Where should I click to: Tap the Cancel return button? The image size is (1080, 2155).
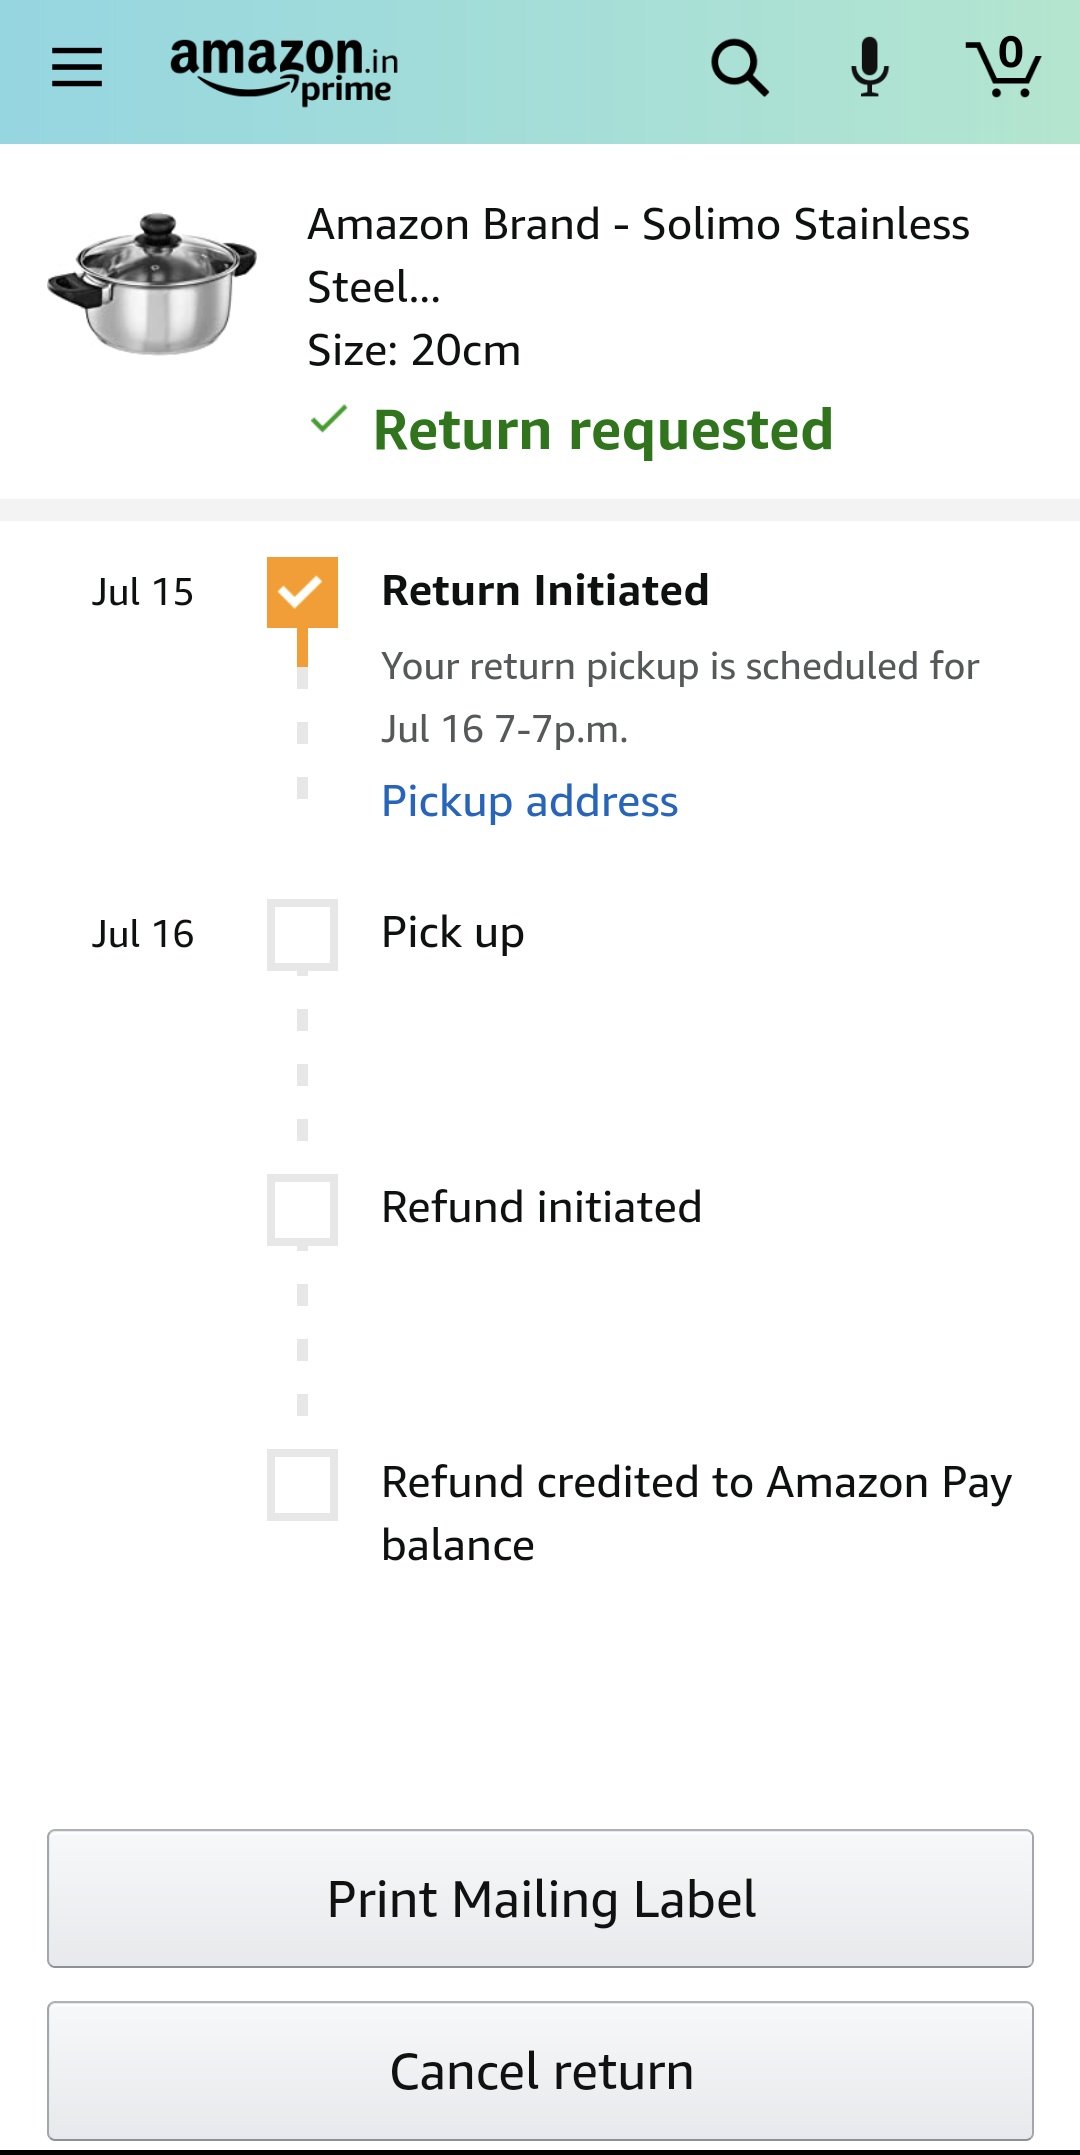pyautogui.click(x=540, y=2070)
